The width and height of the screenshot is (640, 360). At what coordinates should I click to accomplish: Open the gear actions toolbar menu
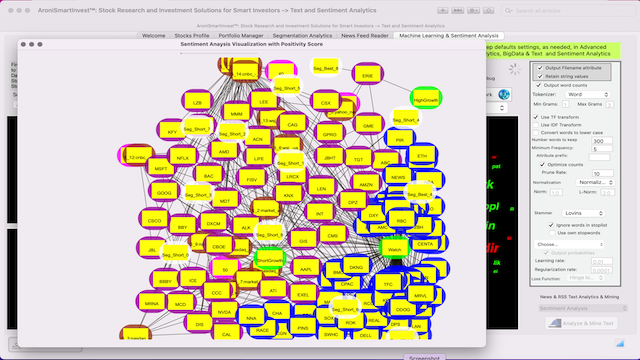(x=473, y=10)
